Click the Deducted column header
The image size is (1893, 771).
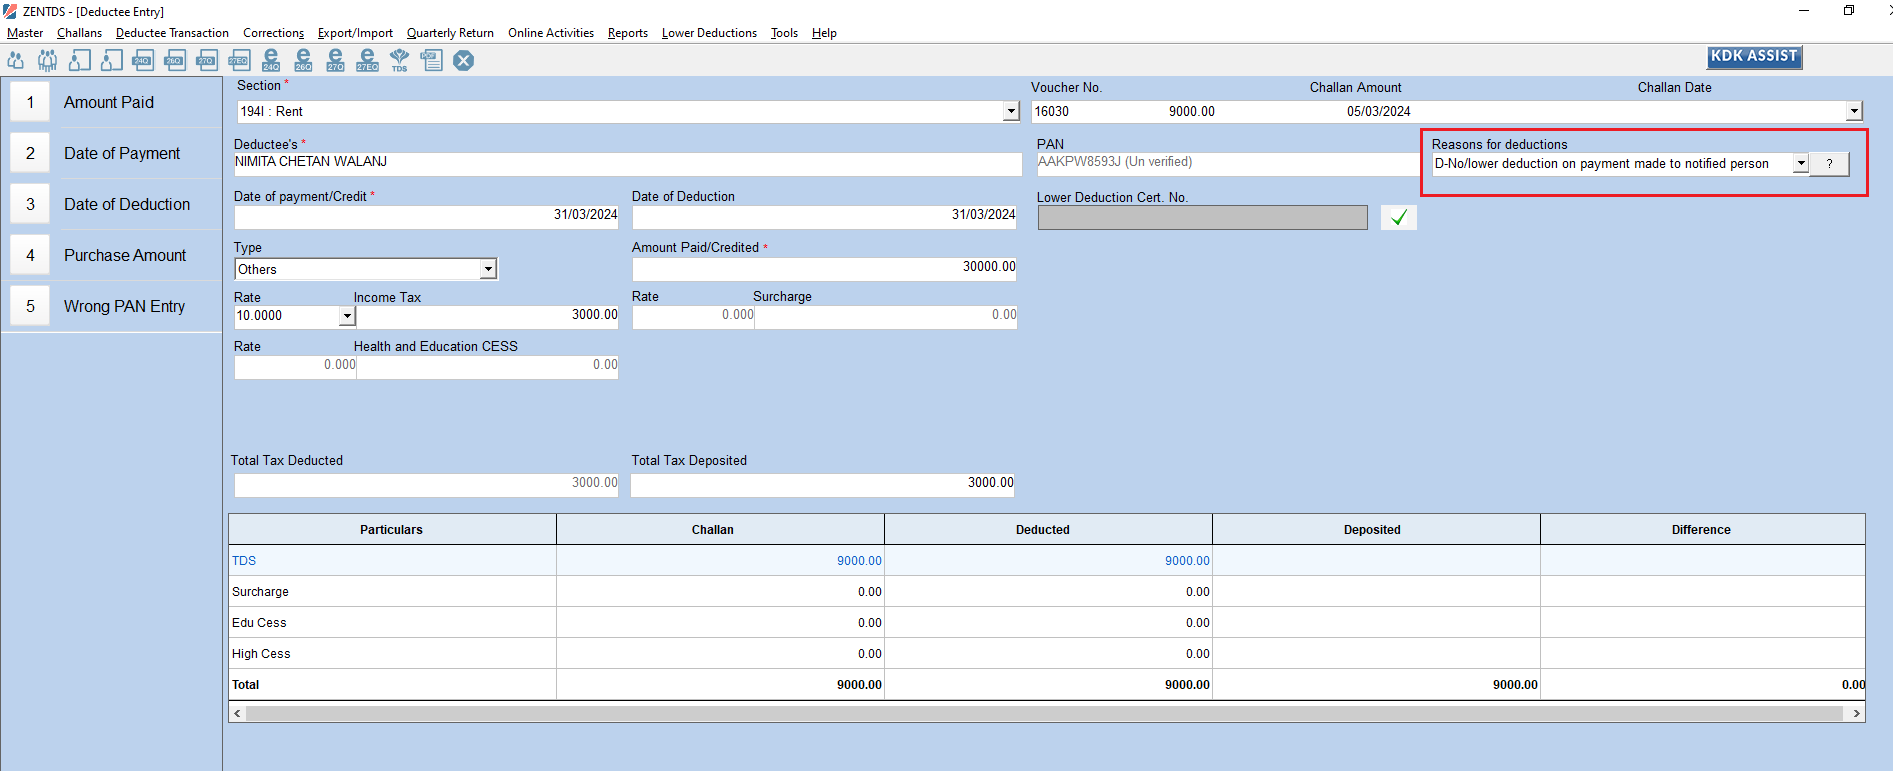coord(1048,530)
